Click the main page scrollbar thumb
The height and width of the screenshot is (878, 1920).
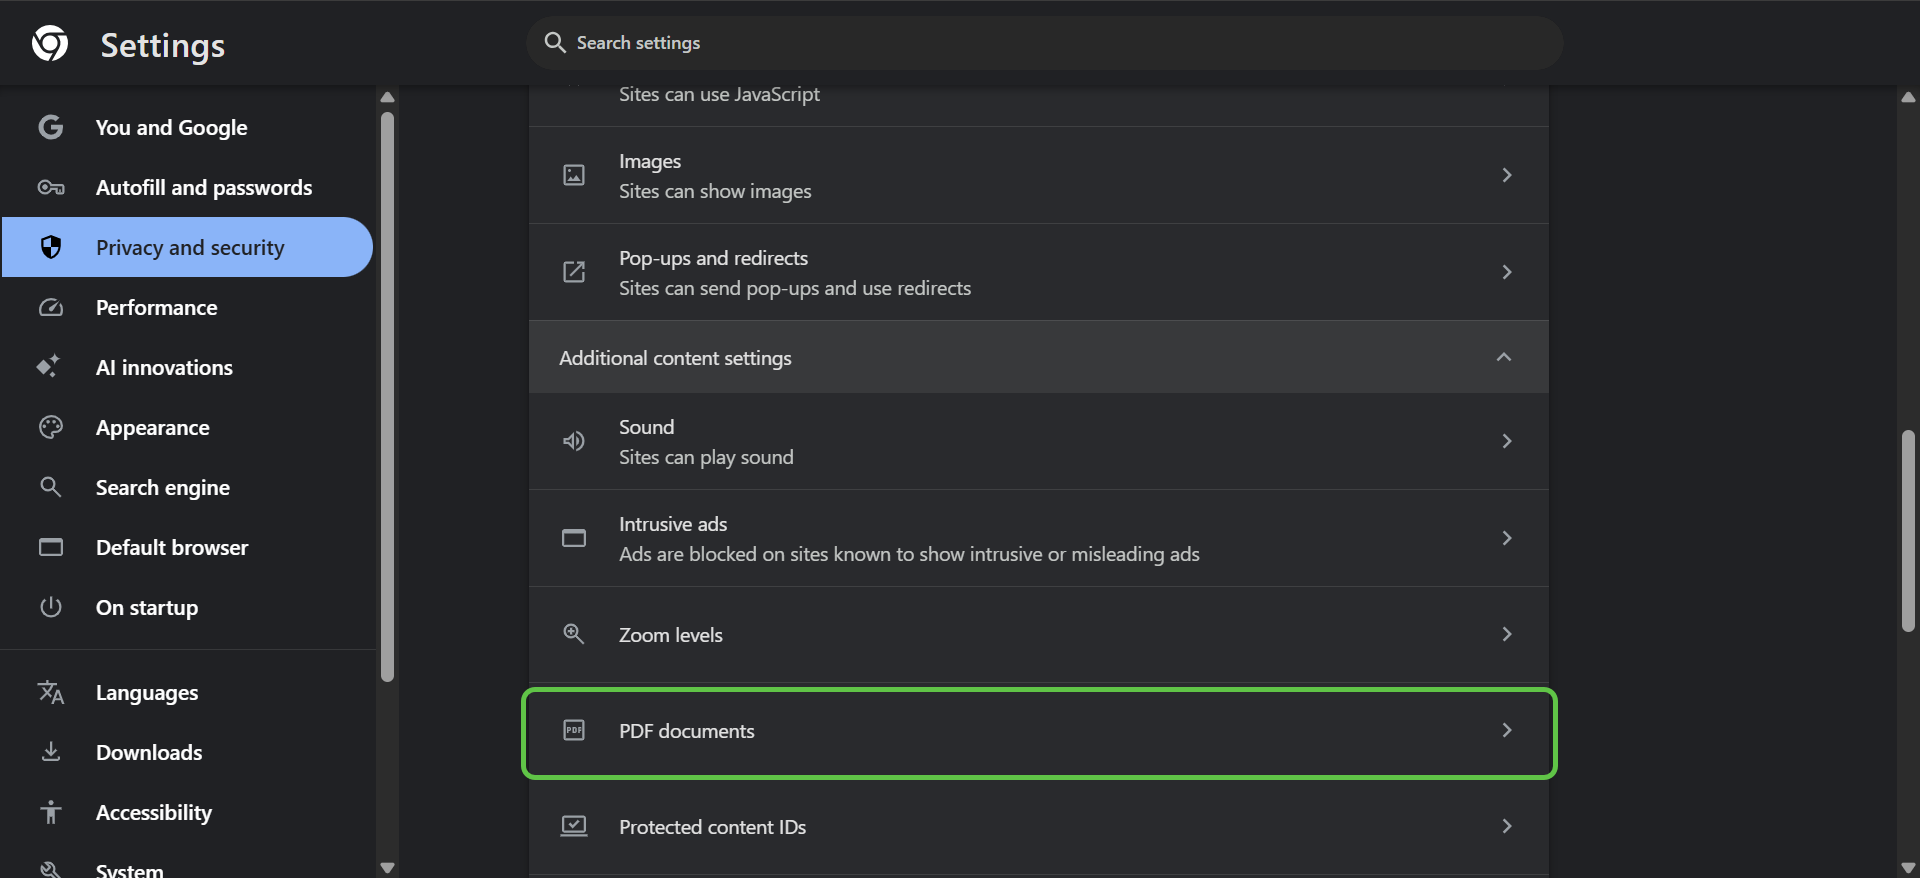coord(1908,531)
